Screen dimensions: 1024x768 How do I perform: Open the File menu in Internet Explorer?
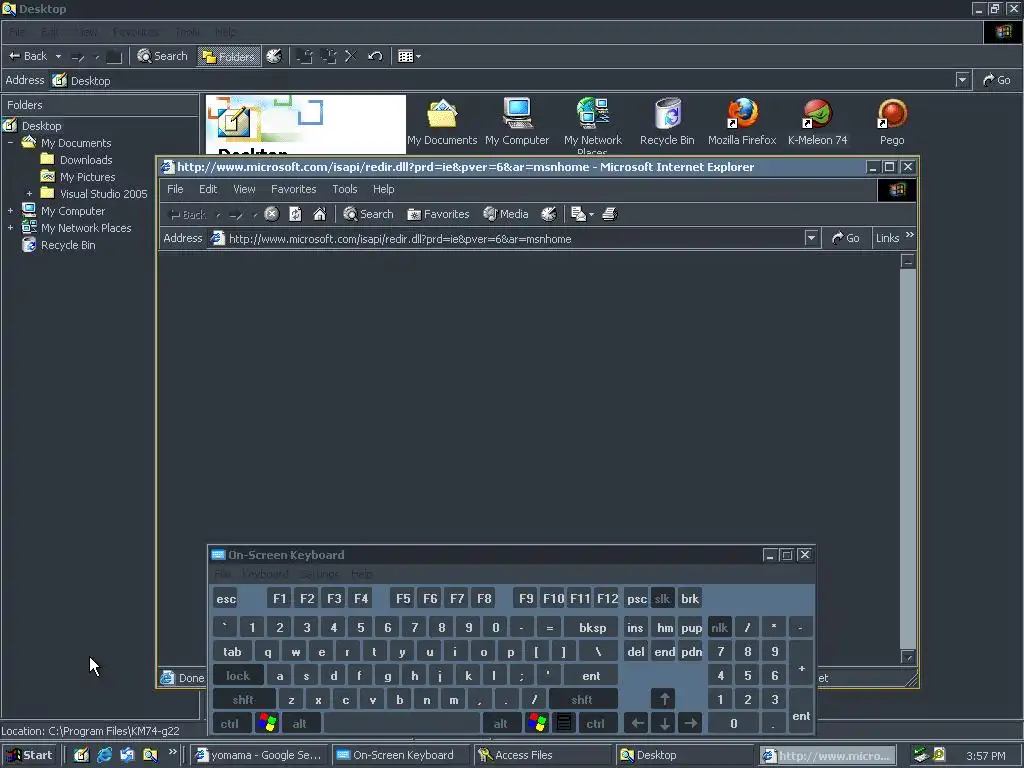(x=175, y=189)
